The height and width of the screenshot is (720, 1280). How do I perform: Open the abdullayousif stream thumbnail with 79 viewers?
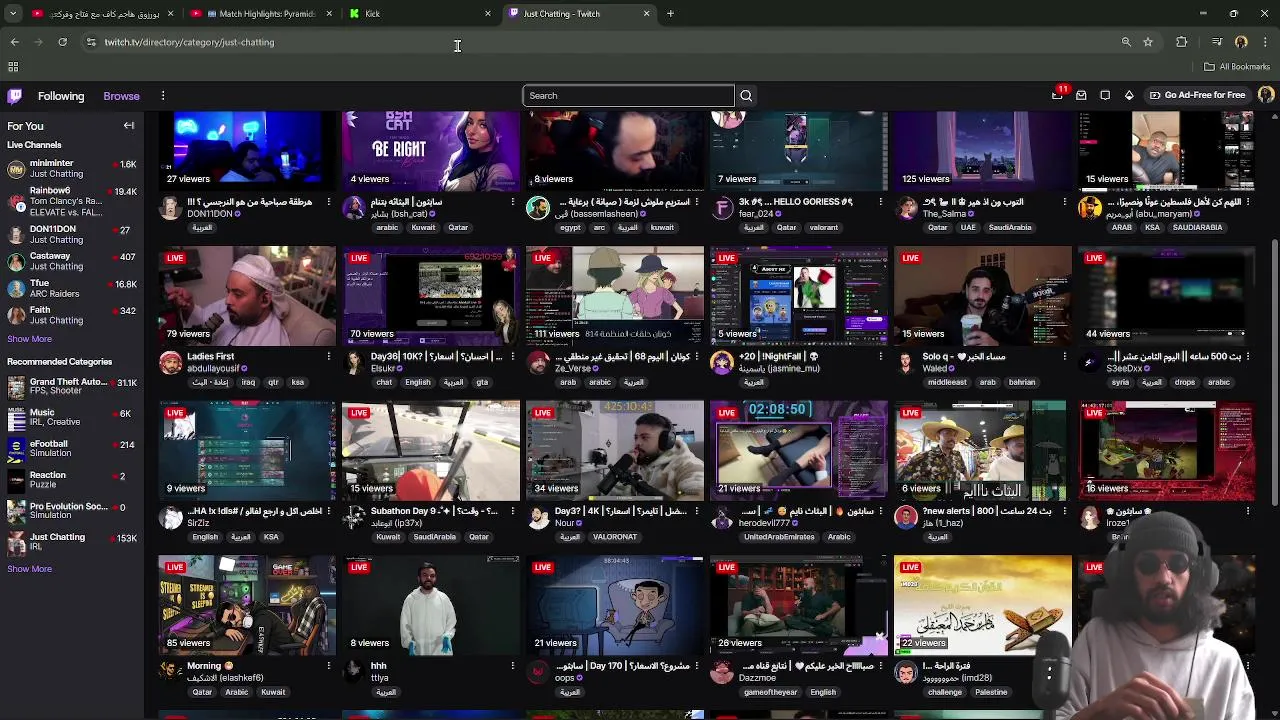tap(247, 295)
